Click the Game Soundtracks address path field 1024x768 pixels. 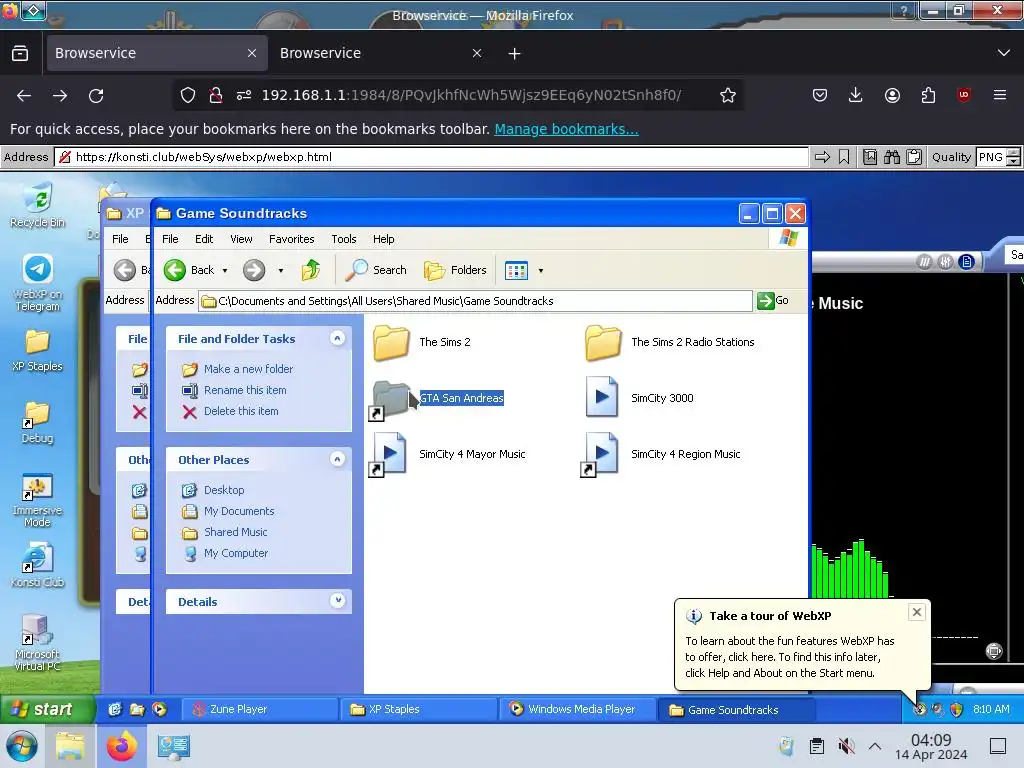click(x=476, y=301)
